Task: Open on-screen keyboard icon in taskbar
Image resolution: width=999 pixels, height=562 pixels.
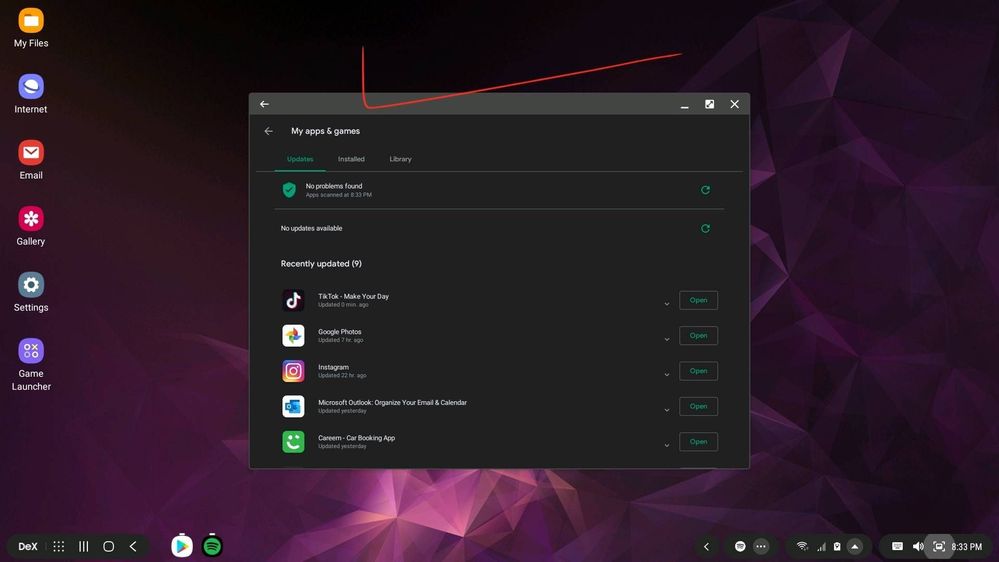Action: (897, 546)
